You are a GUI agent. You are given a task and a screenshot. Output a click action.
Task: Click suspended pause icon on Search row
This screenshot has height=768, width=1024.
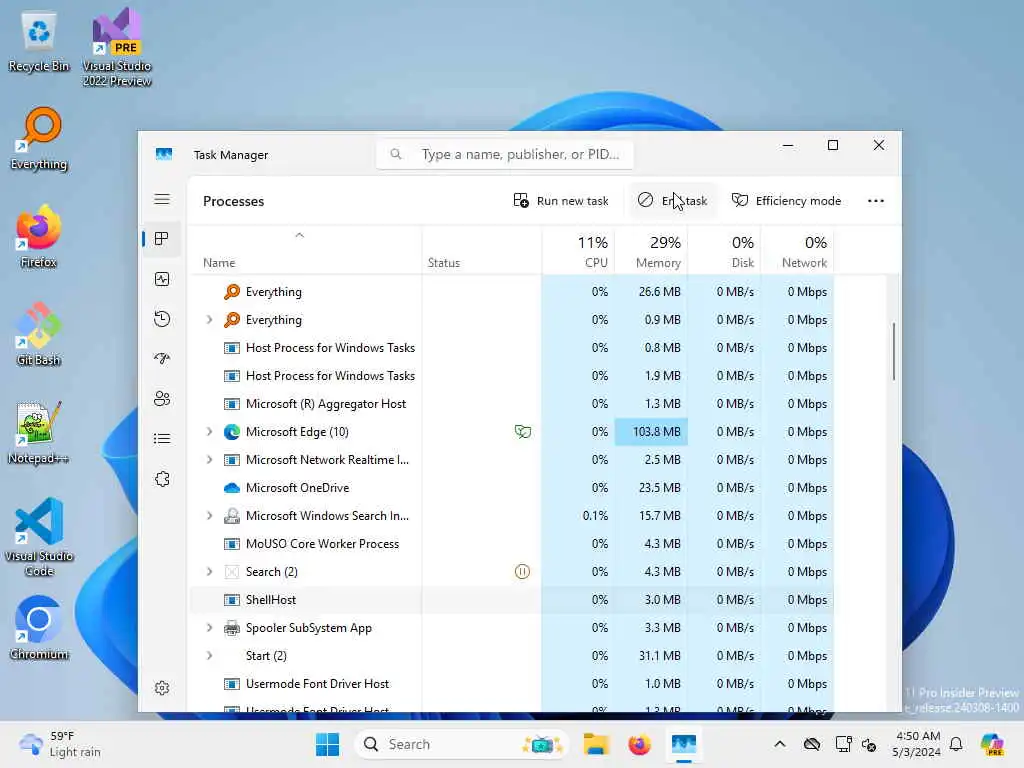coord(522,572)
